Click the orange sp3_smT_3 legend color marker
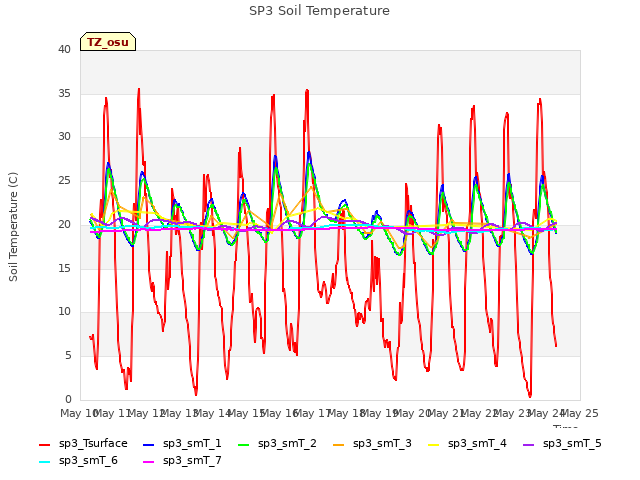This screenshot has width=640, height=480. click(339, 444)
